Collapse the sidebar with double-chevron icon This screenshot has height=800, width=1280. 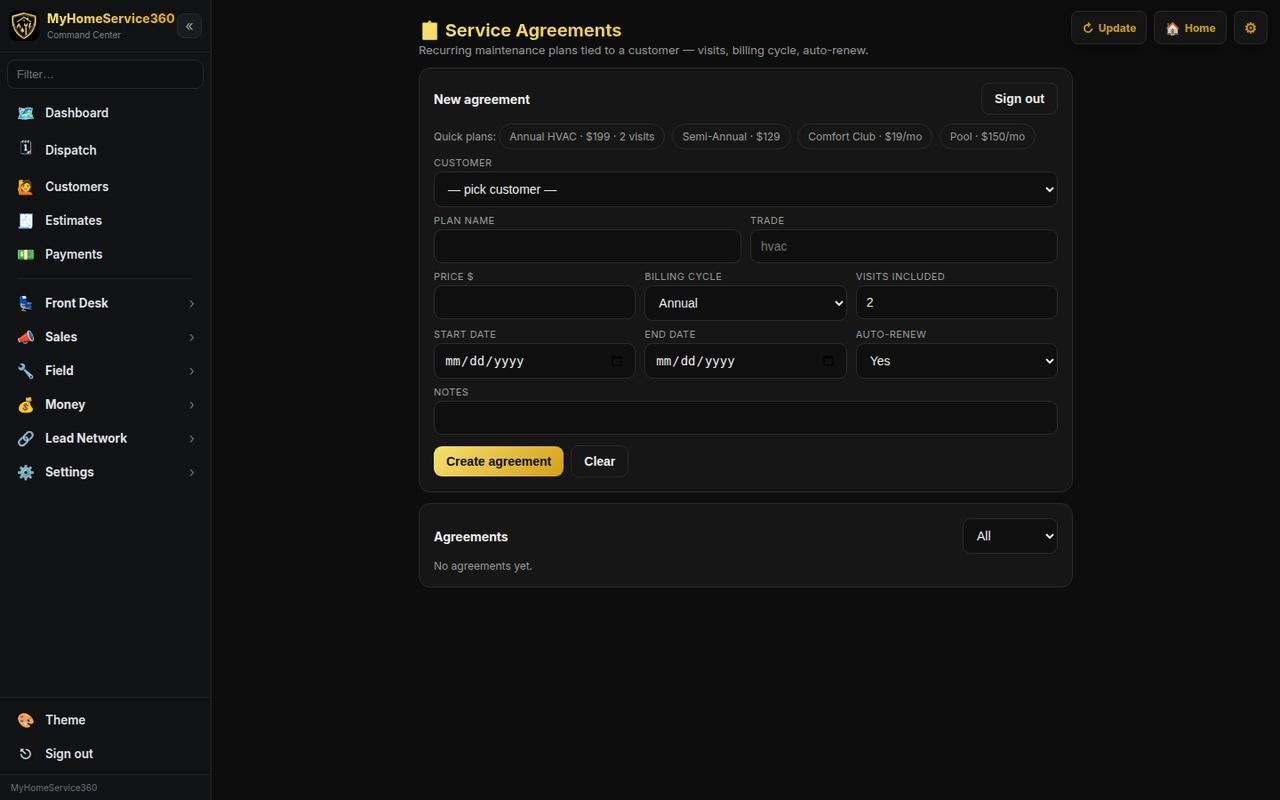click(x=189, y=26)
